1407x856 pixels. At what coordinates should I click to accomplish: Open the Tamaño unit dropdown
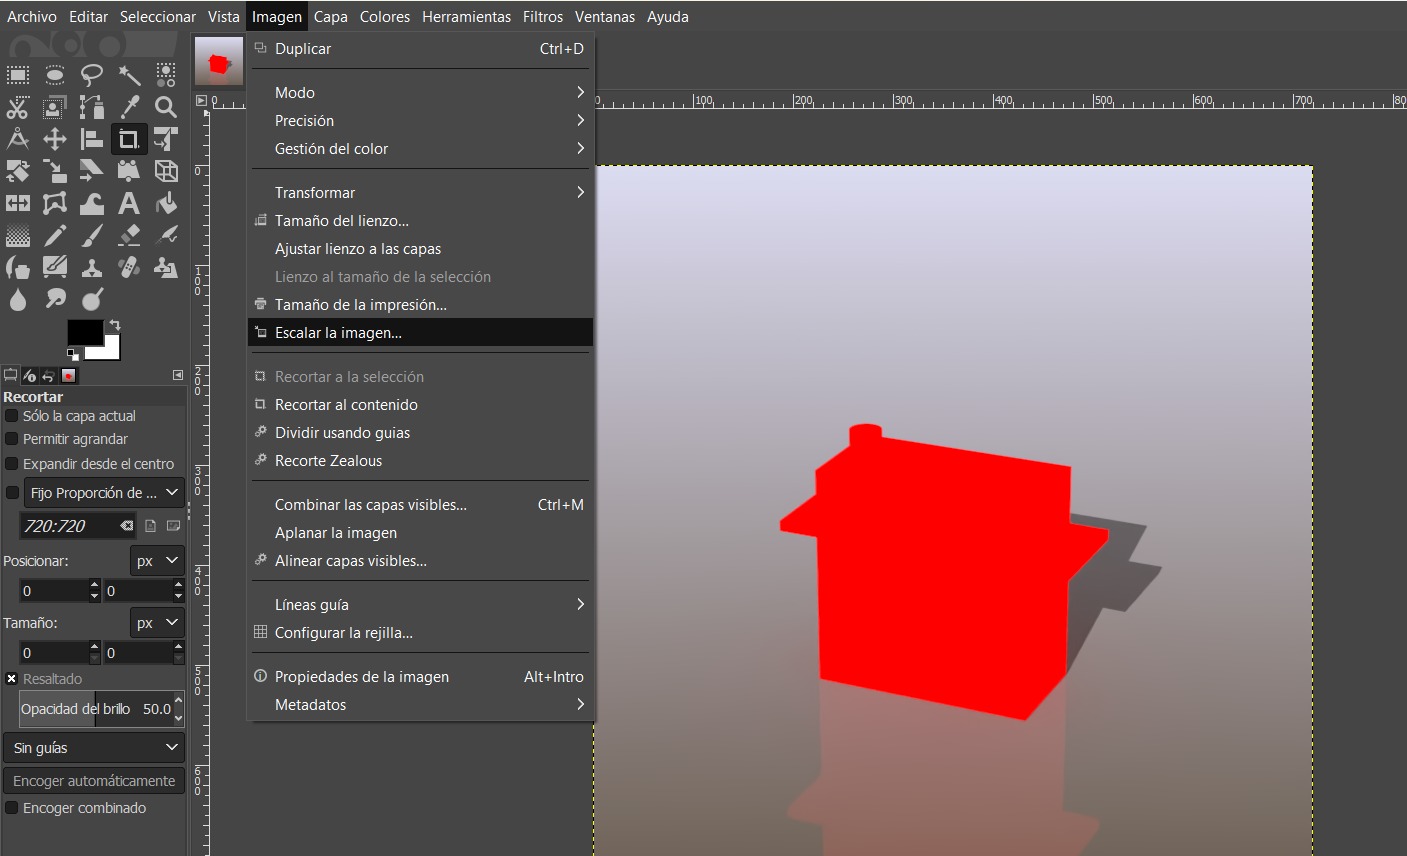[x=157, y=623]
